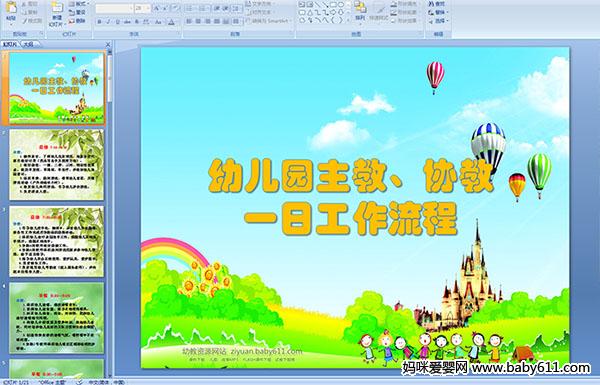600x385 pixels.
Task: Toggle Underline formatting
Action: coord(118,22)
